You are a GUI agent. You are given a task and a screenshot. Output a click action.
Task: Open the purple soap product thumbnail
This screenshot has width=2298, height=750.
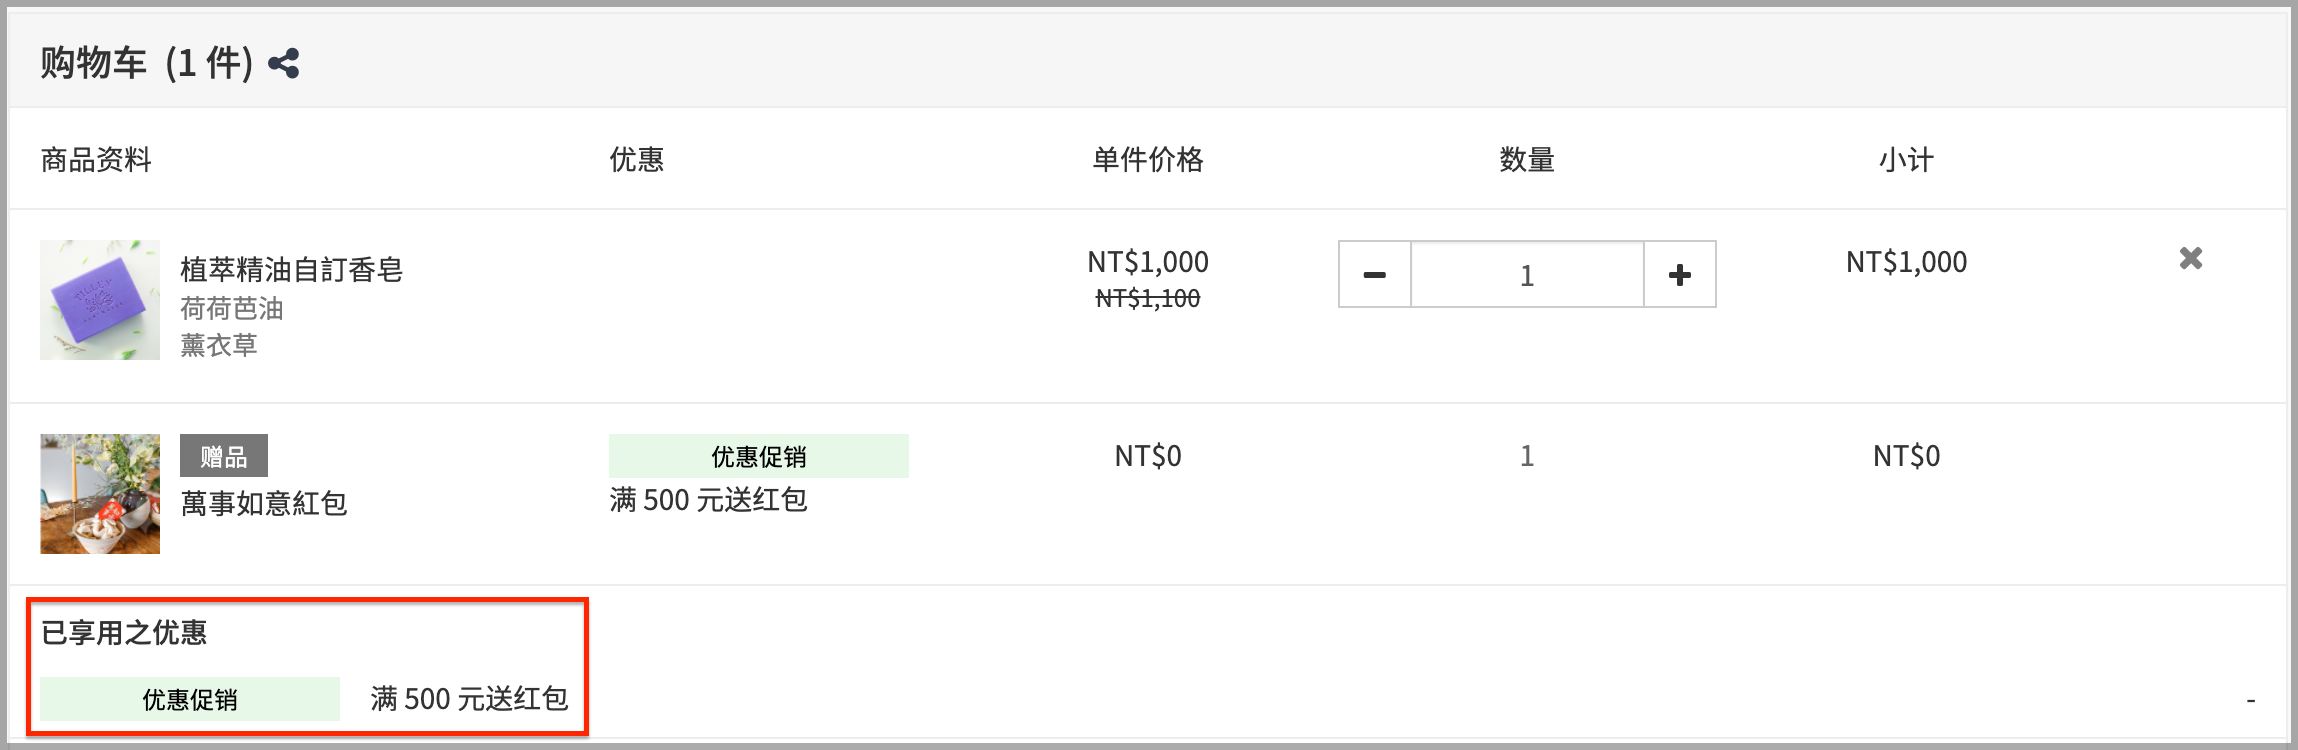(100, 300)
